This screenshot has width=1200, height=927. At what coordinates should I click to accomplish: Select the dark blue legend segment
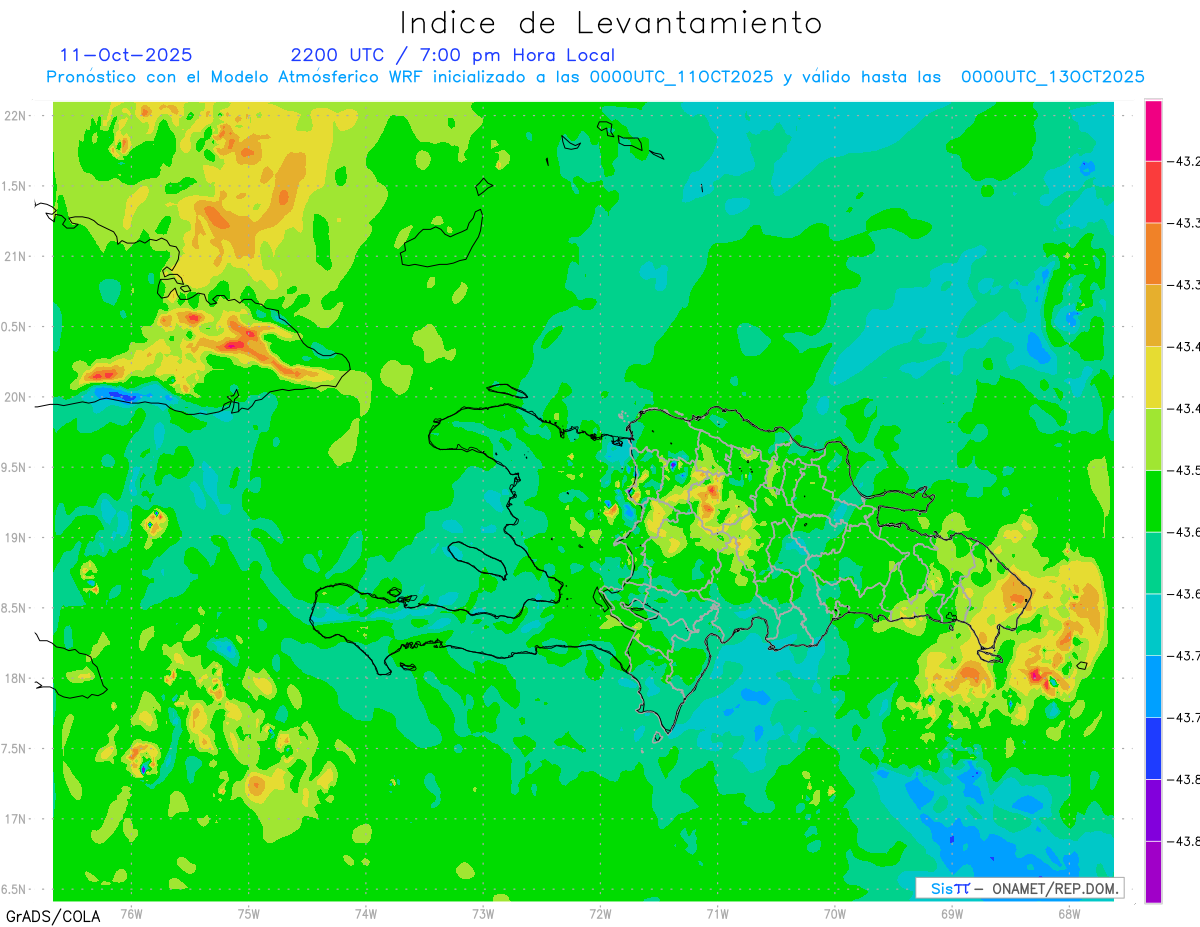[1153, 748]
